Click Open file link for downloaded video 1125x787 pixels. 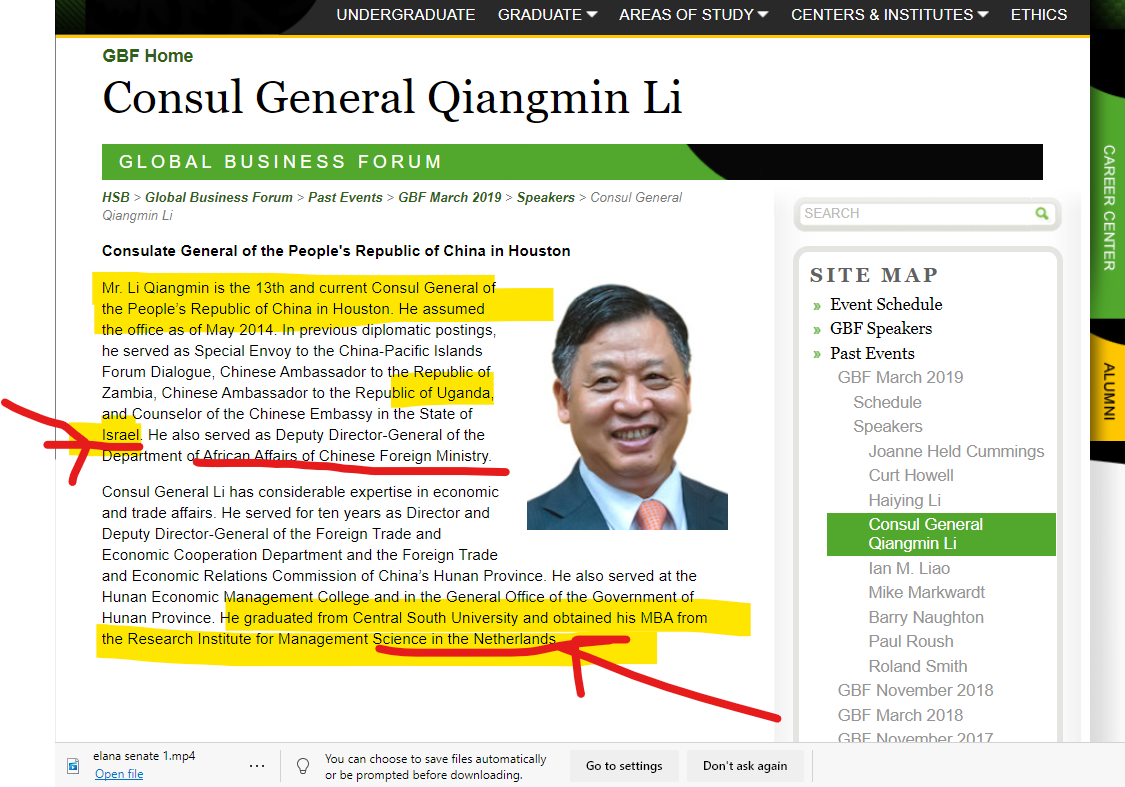(119, 774)
